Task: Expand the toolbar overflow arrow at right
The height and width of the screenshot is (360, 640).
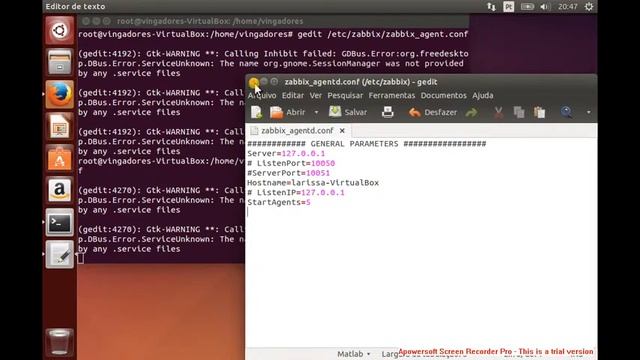Action: coord(589,112)
